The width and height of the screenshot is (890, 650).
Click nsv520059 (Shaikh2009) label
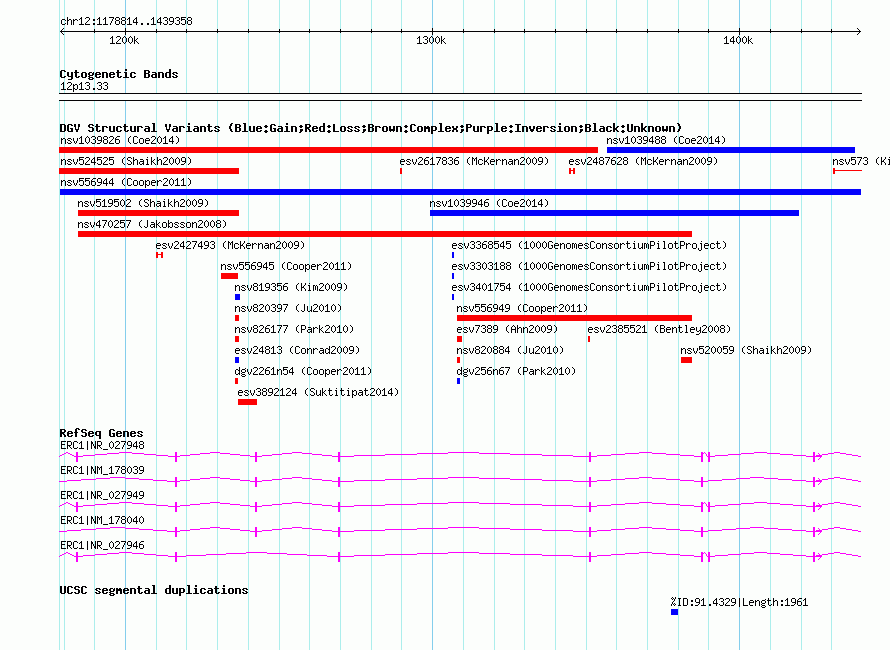pos(746,350)
